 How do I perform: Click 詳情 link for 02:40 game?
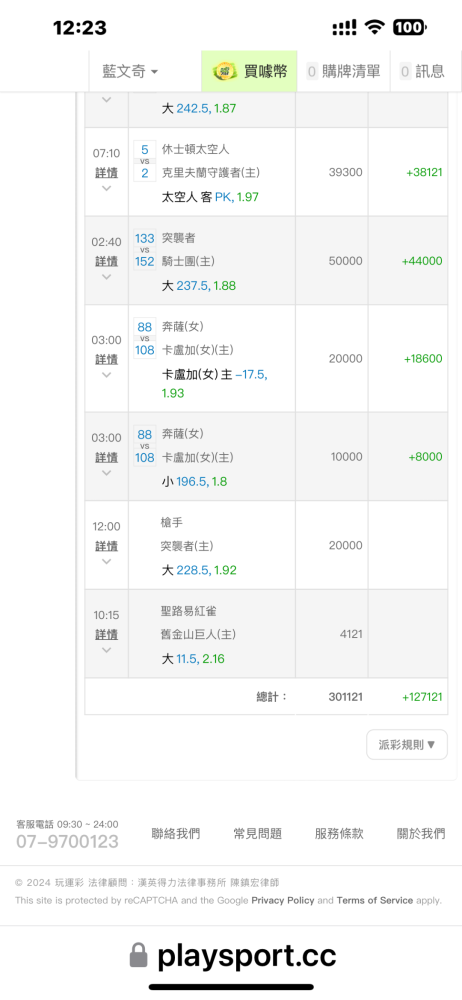107,261
